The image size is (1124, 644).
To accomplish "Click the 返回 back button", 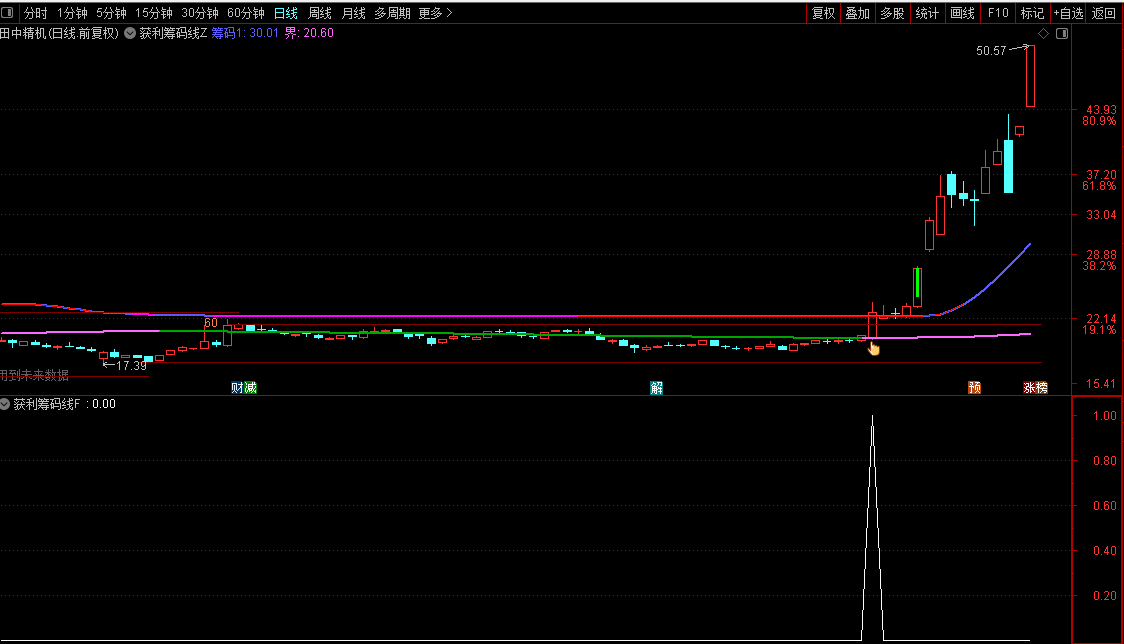I will coord(1104,13).
